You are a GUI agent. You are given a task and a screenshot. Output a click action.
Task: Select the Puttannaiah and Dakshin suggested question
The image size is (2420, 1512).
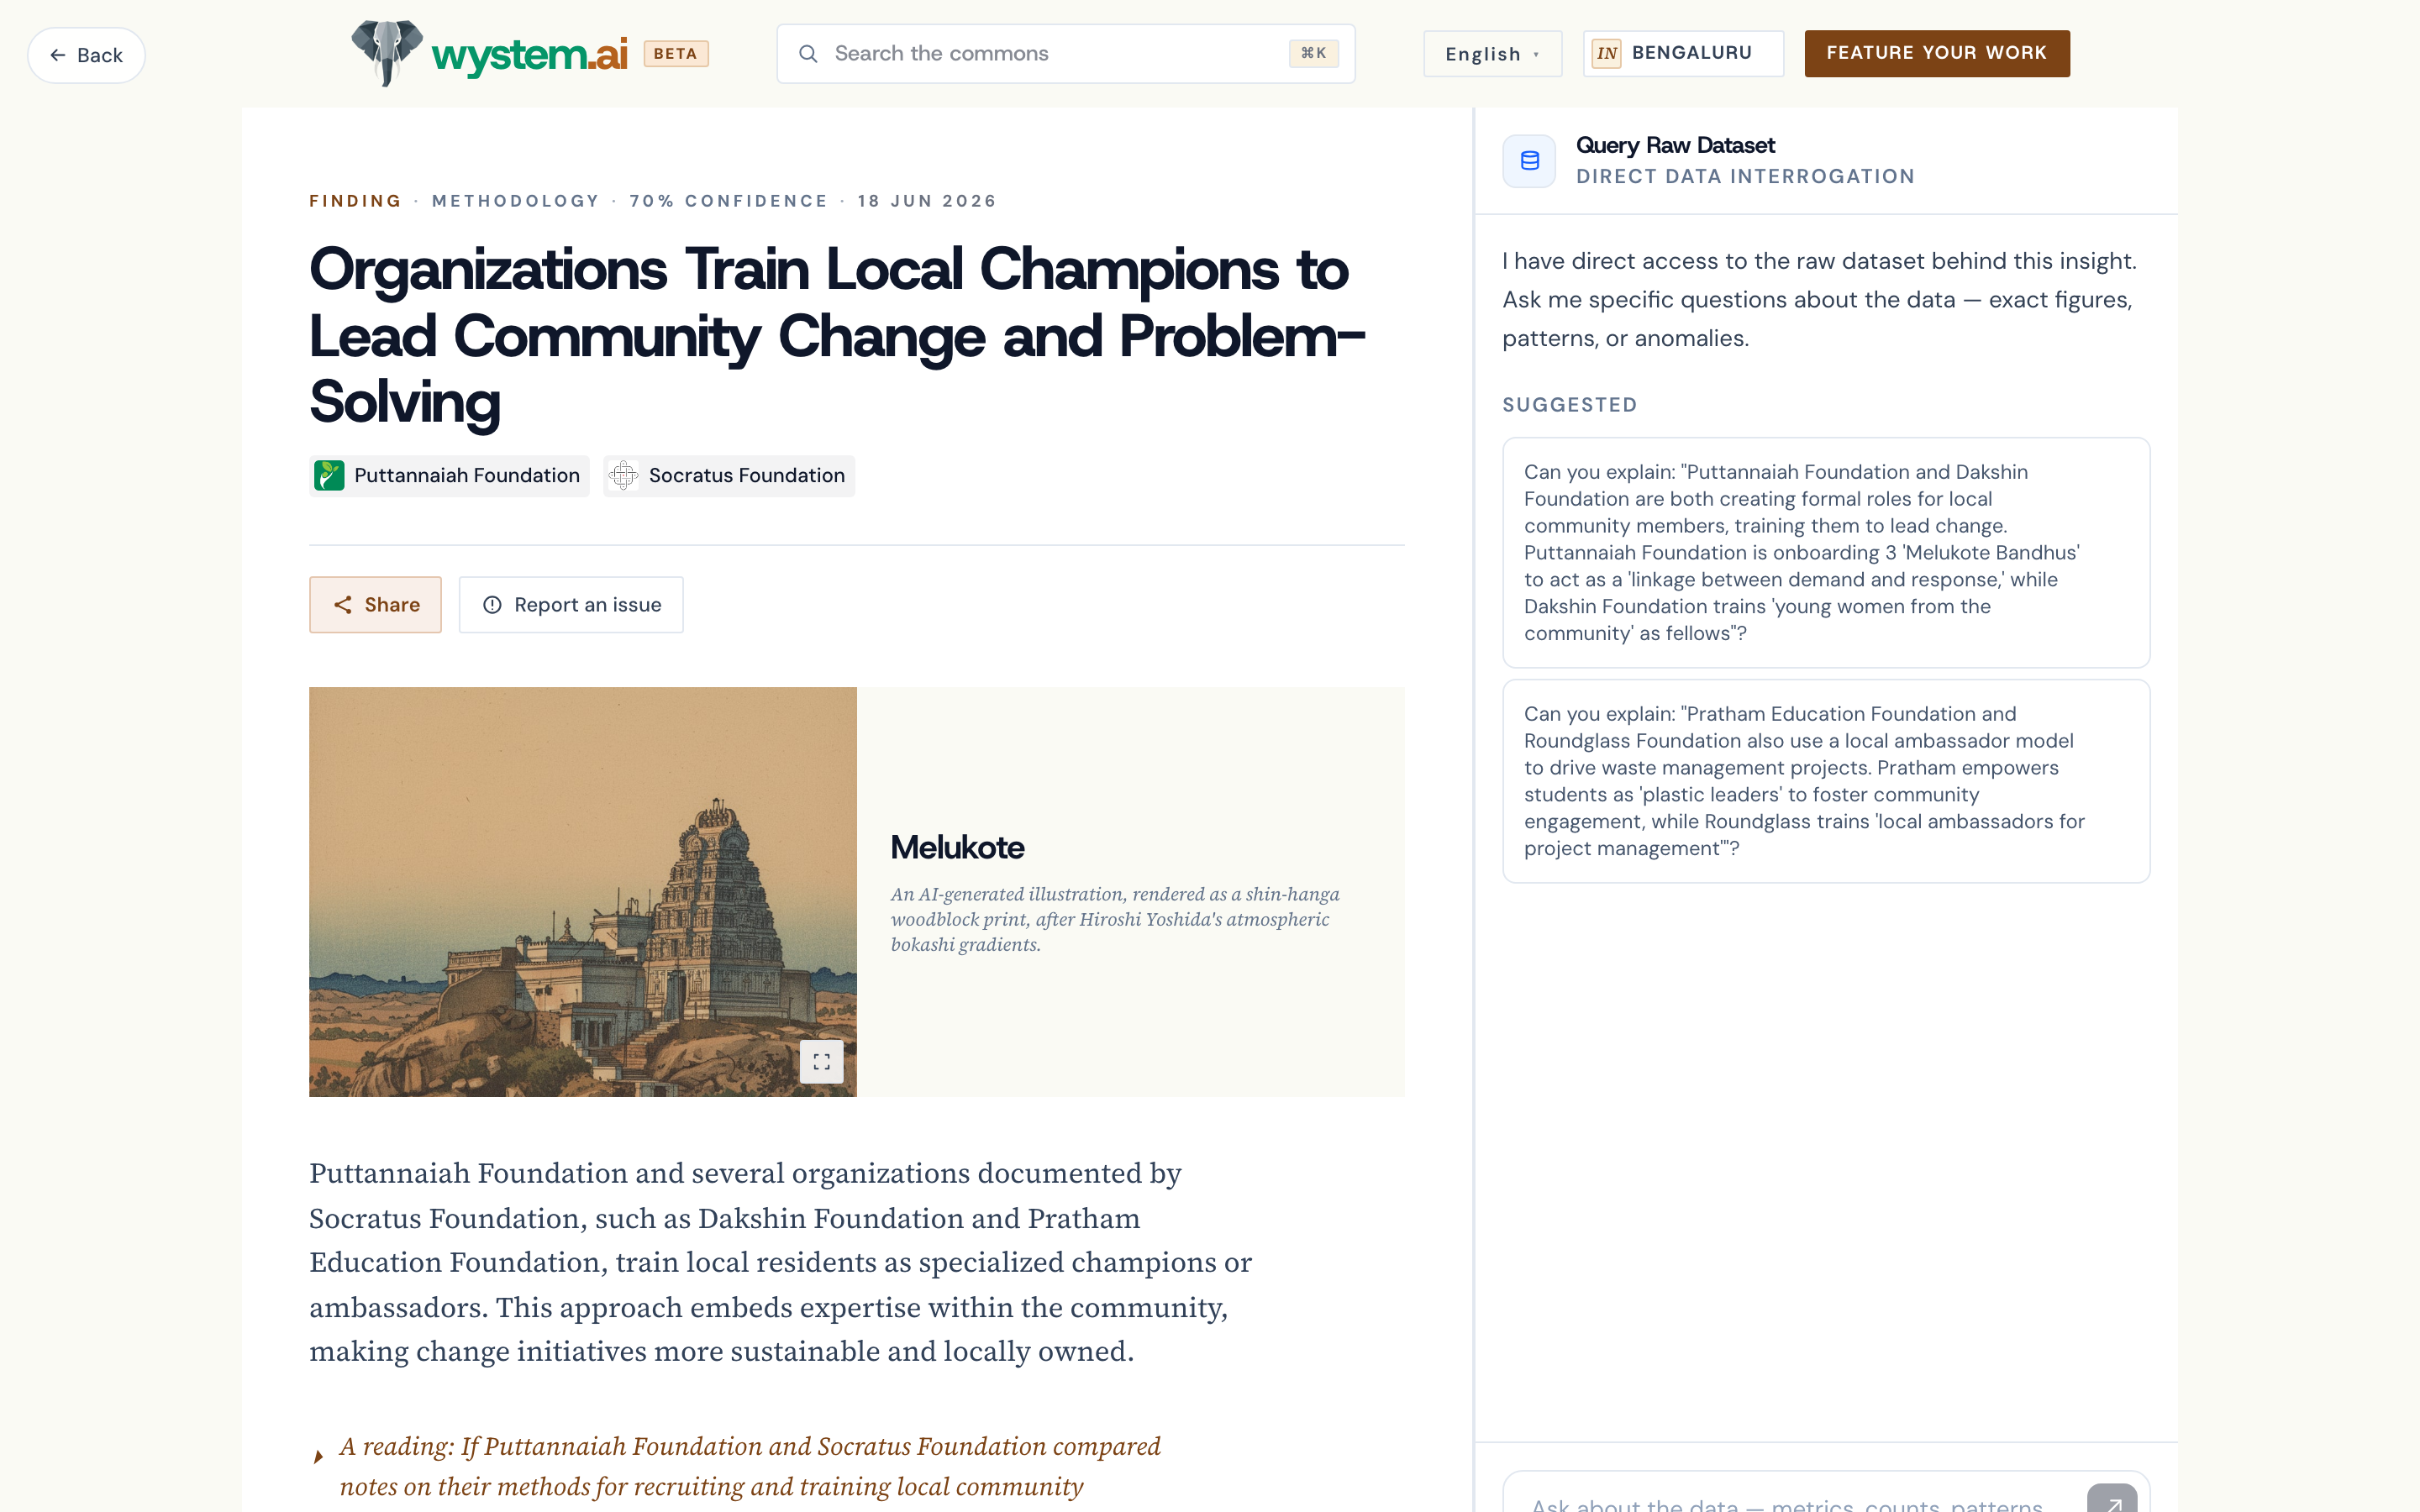(x=1825, y=552)
